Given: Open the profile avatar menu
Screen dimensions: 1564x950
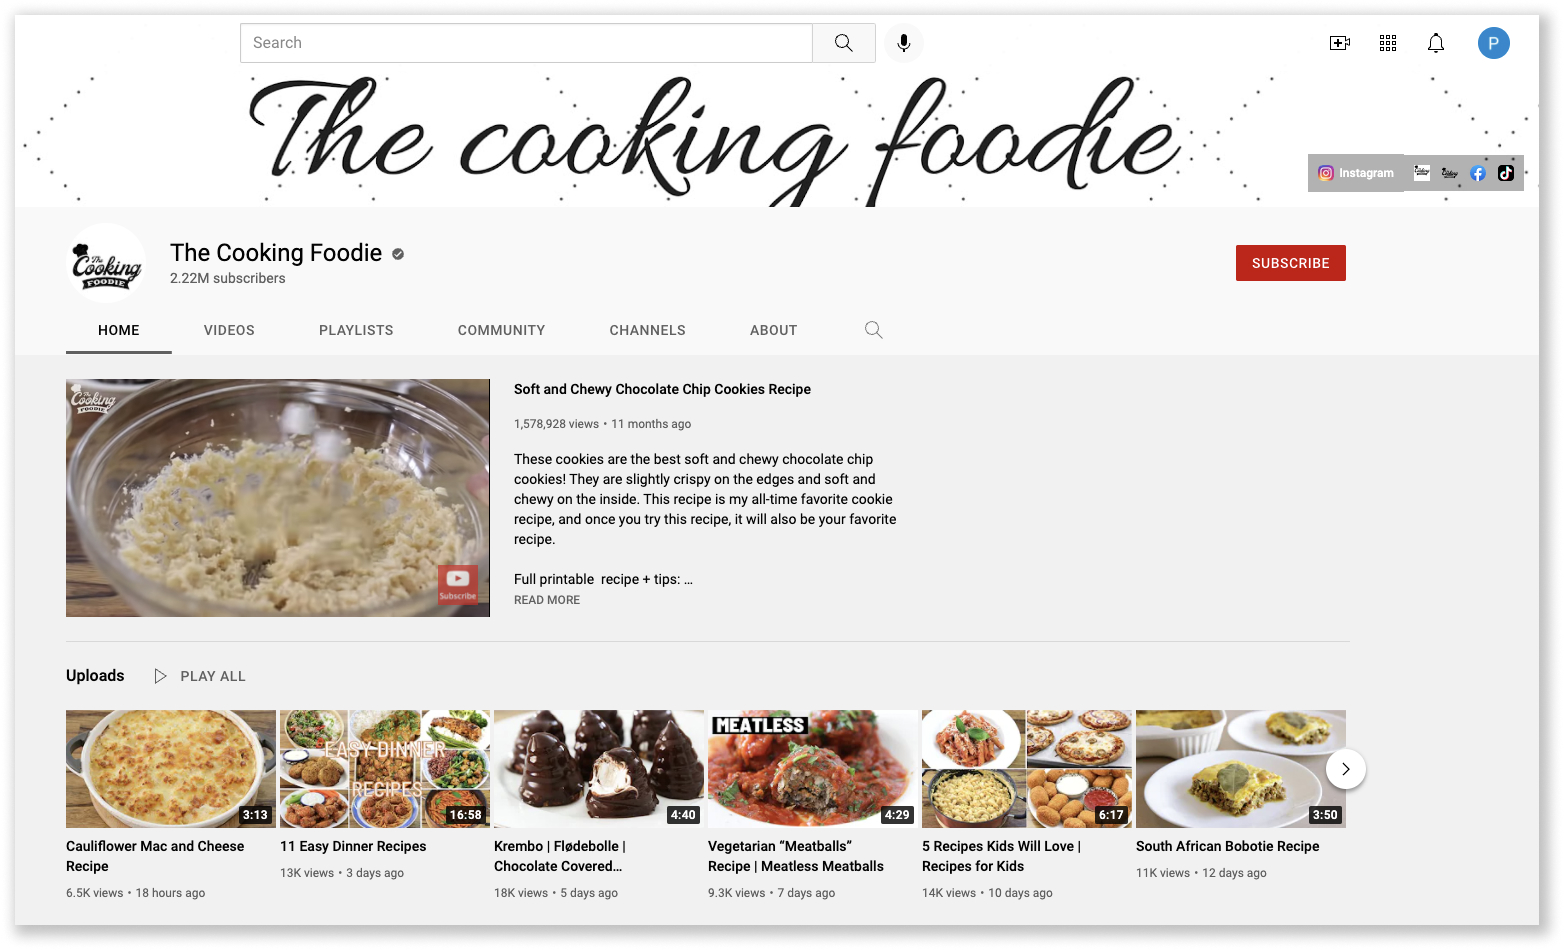Looking at the screenshot, I should pos(1494,43).
